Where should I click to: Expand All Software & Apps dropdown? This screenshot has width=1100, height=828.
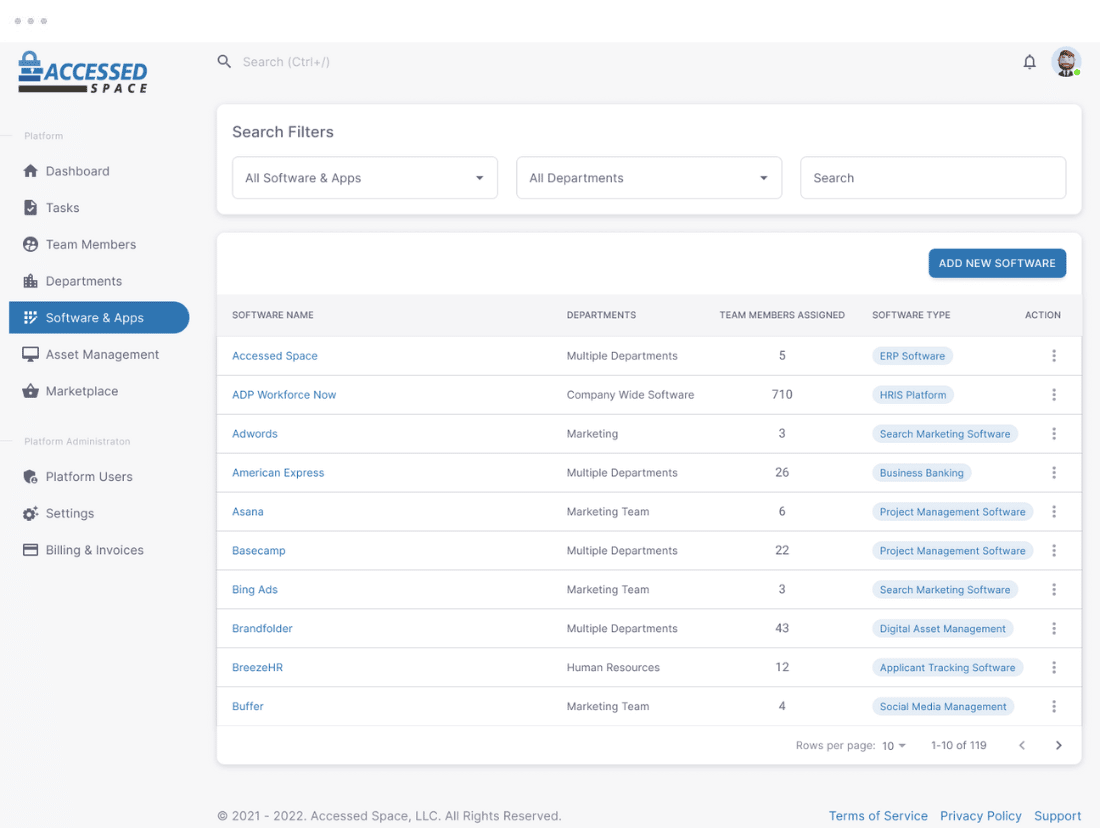pos(365,178)
